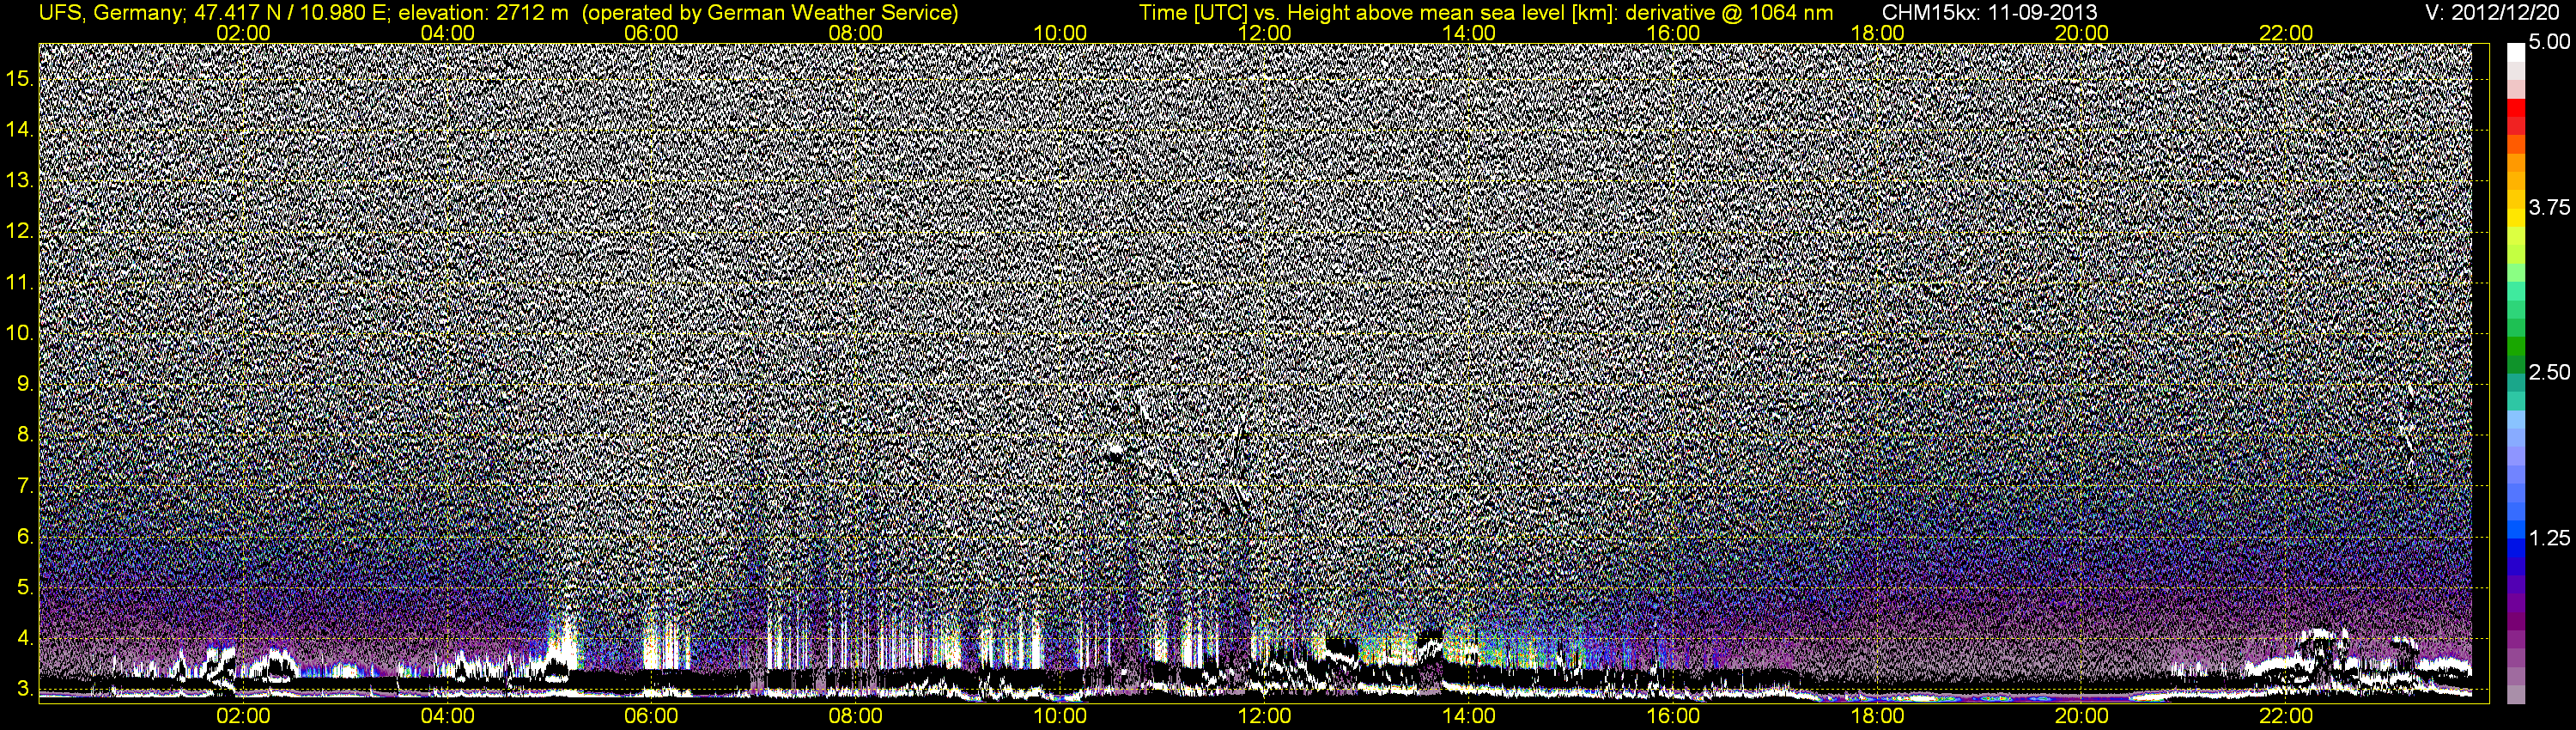Click the '02:00' label on the top time axis

coord(243,33)
